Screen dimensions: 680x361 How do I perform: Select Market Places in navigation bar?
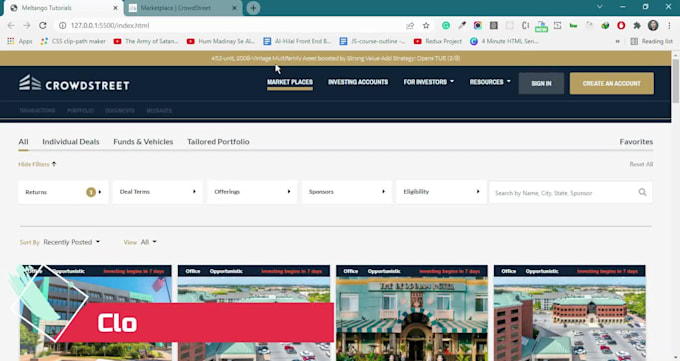290,82
